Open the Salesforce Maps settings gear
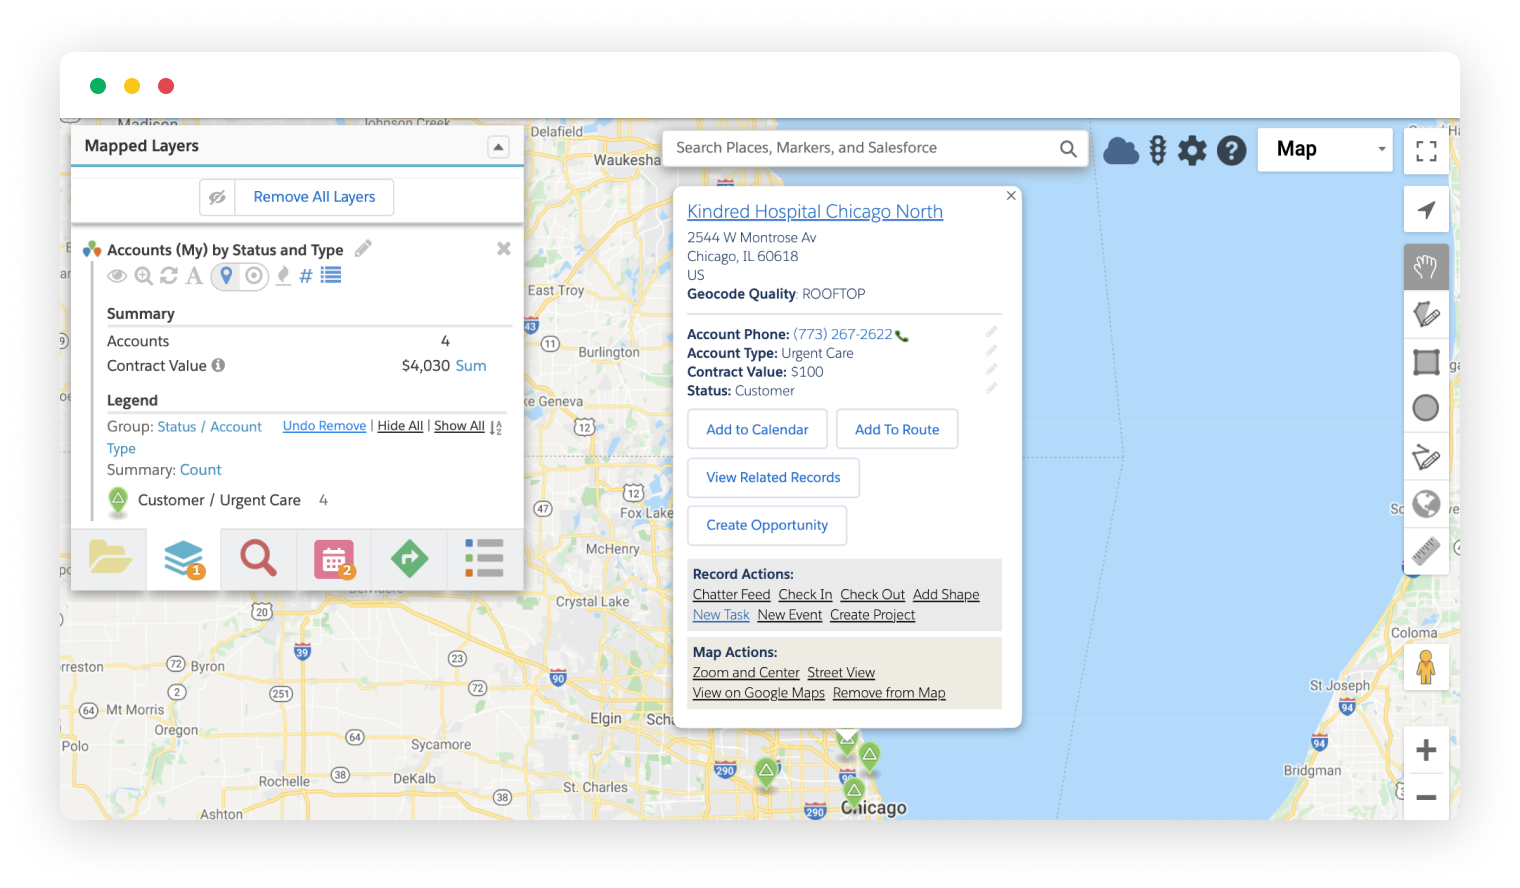This screenshot has width=1520, height=888. pyautogui.click(x=1191, y=149)
